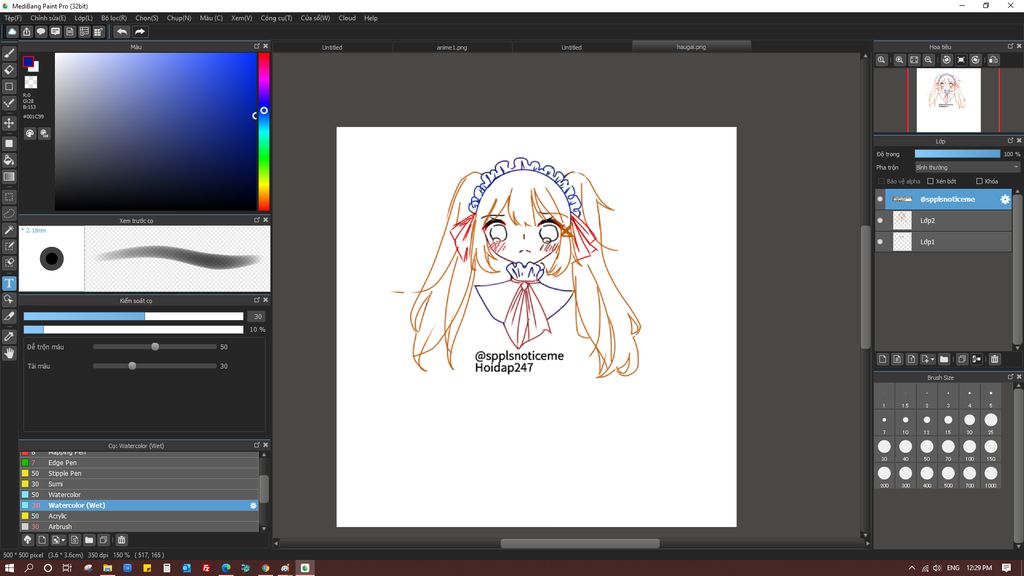Click the brush size value field 30
Screen dimensions: 1024x576
[x=257, y=317]
